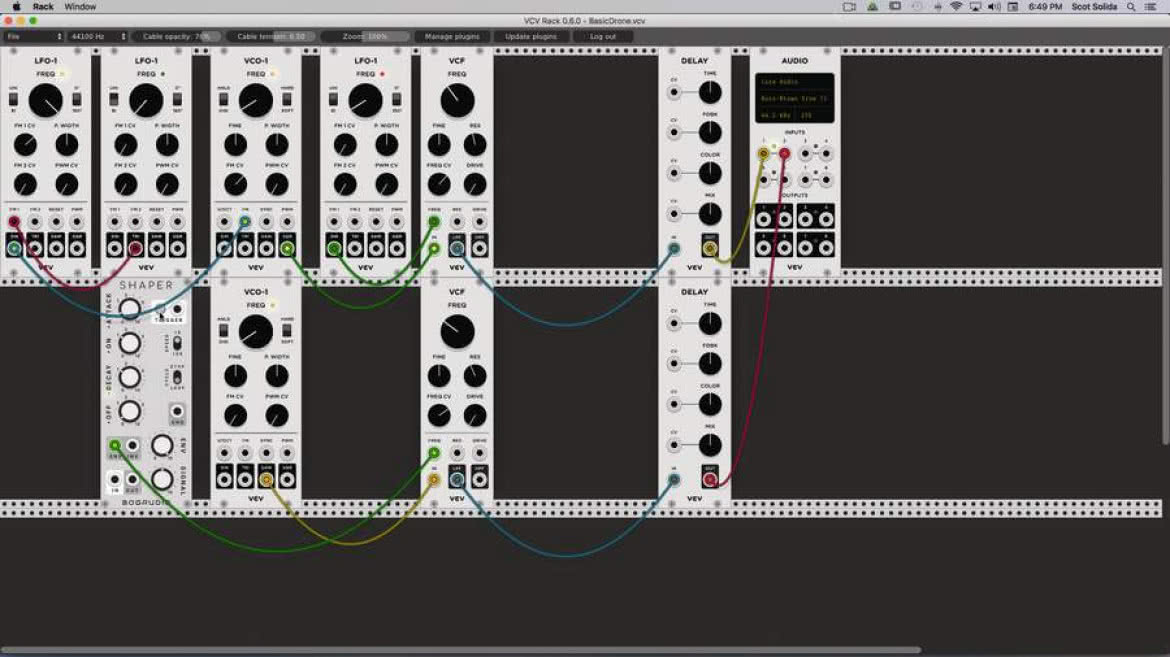Click the 6:49 PM clock in the menu bar
The height and width of the screenshot is (657, 1170).
1045,7
